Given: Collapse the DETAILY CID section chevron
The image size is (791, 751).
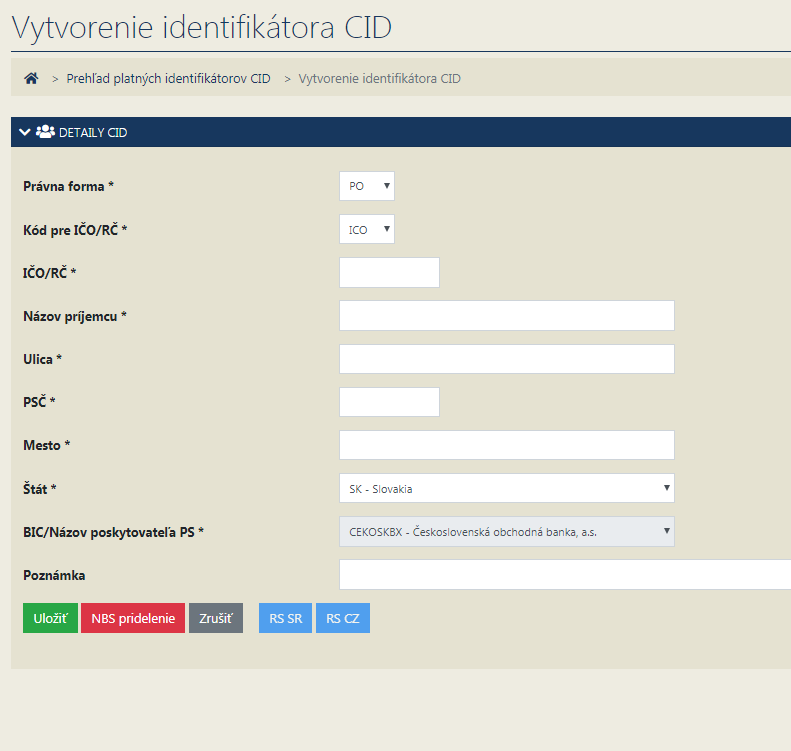Looking at the screenshot, I should pos(24,132).
